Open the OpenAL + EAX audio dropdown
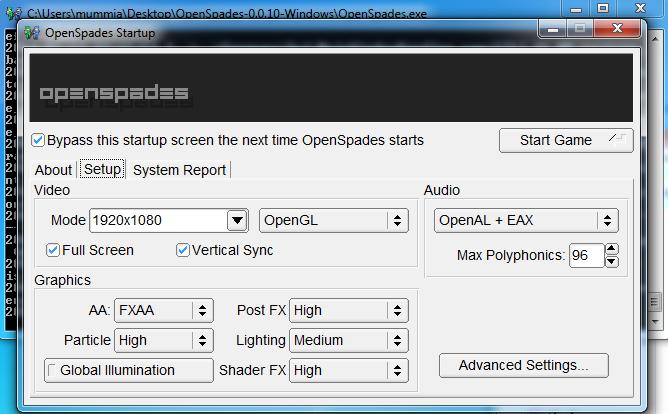 coord(526,220)
